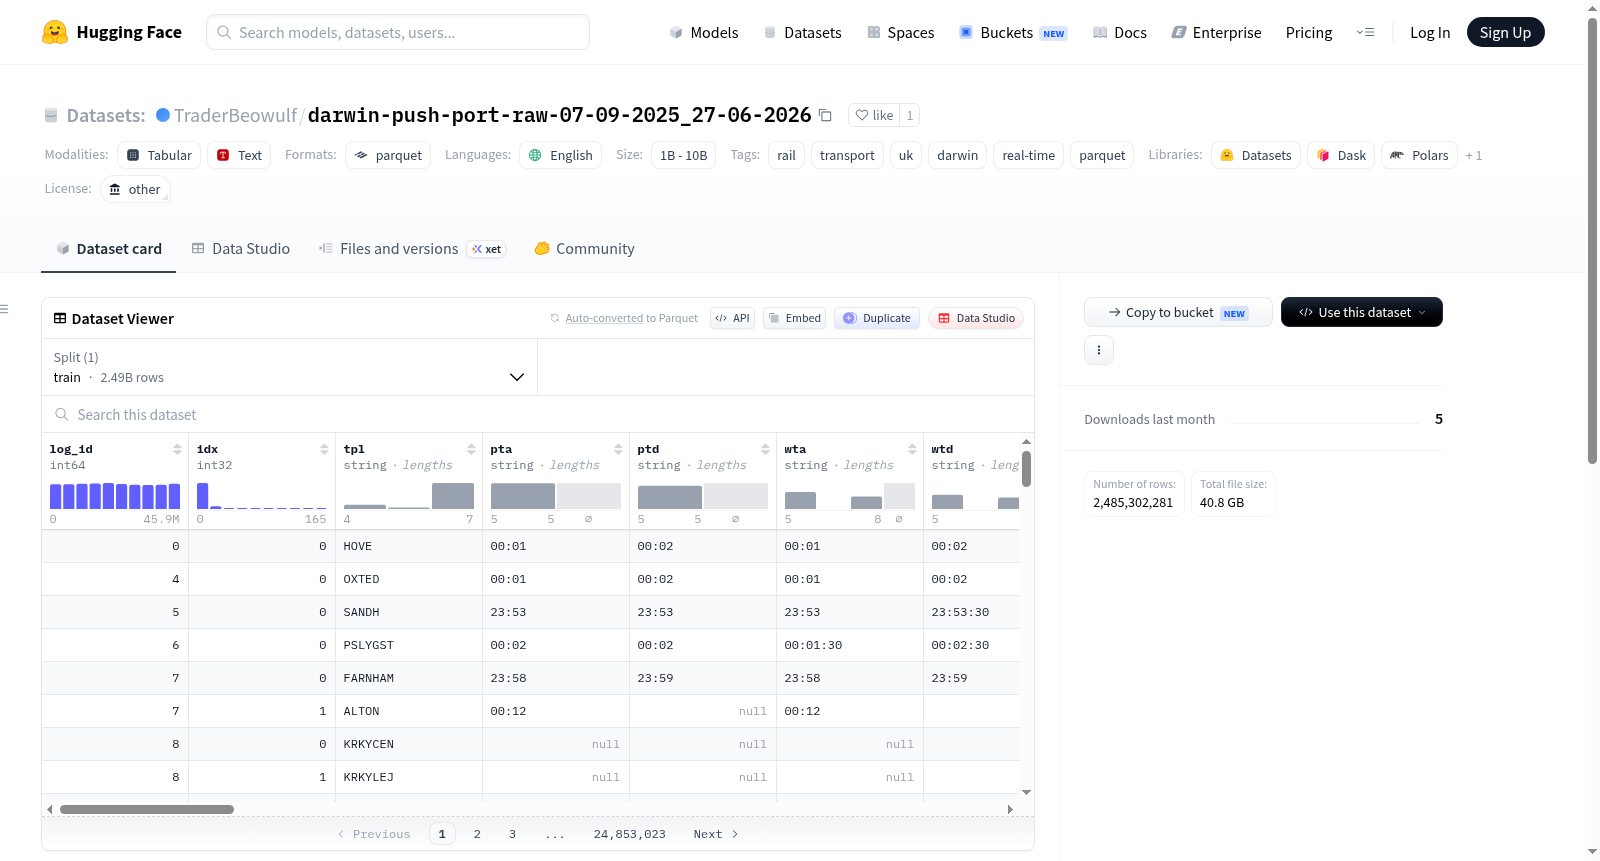The width and height of the screenshot is (1600, 861).
Task: Click the Embed button
Action: 794,318
